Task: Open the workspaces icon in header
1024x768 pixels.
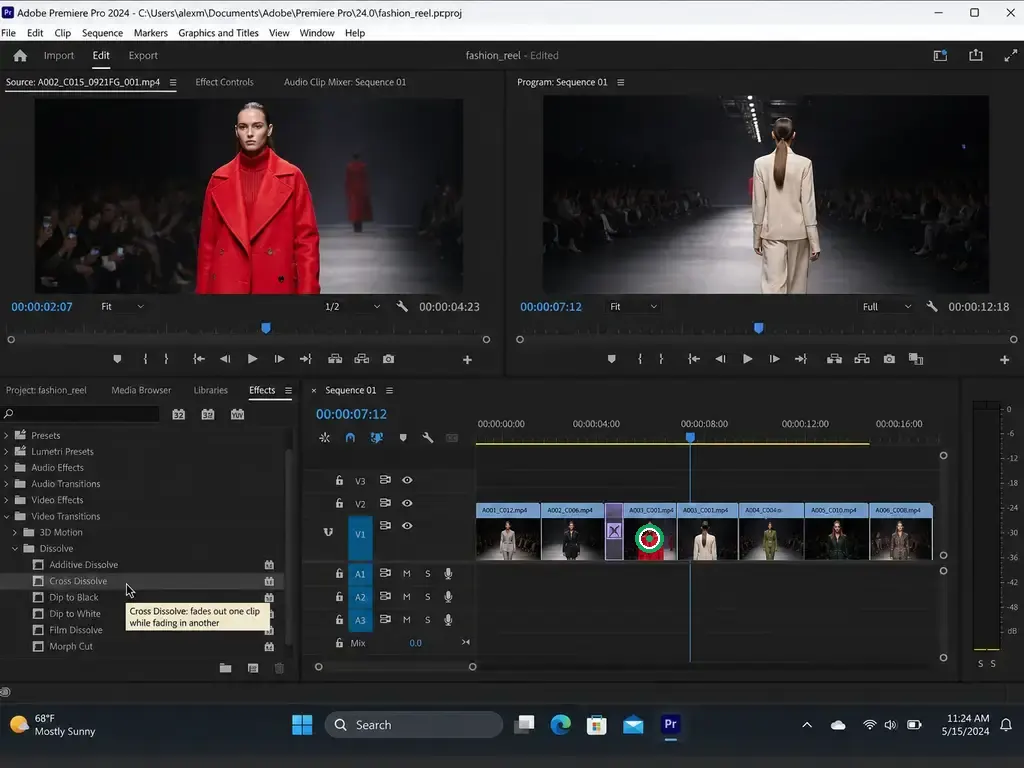Action: pyautogui.click(x=940, y=56)
